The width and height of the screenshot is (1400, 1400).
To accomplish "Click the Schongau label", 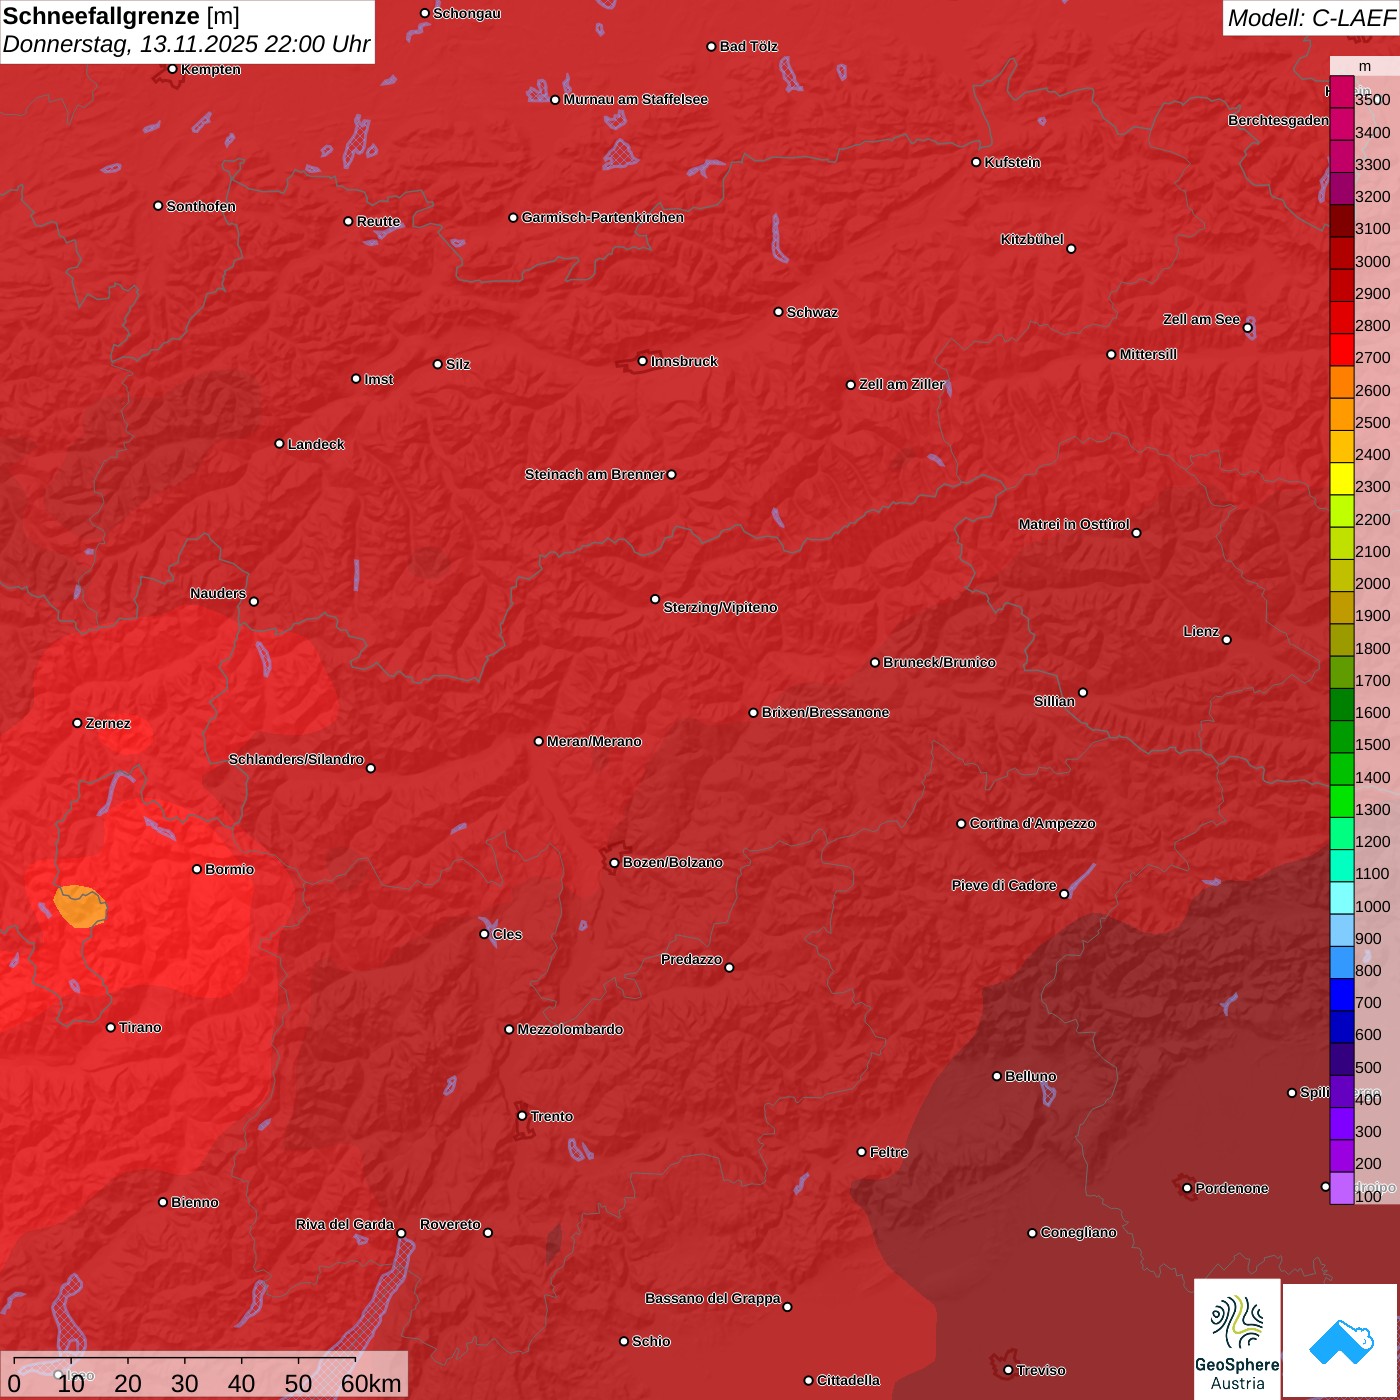I will (467, 13).
